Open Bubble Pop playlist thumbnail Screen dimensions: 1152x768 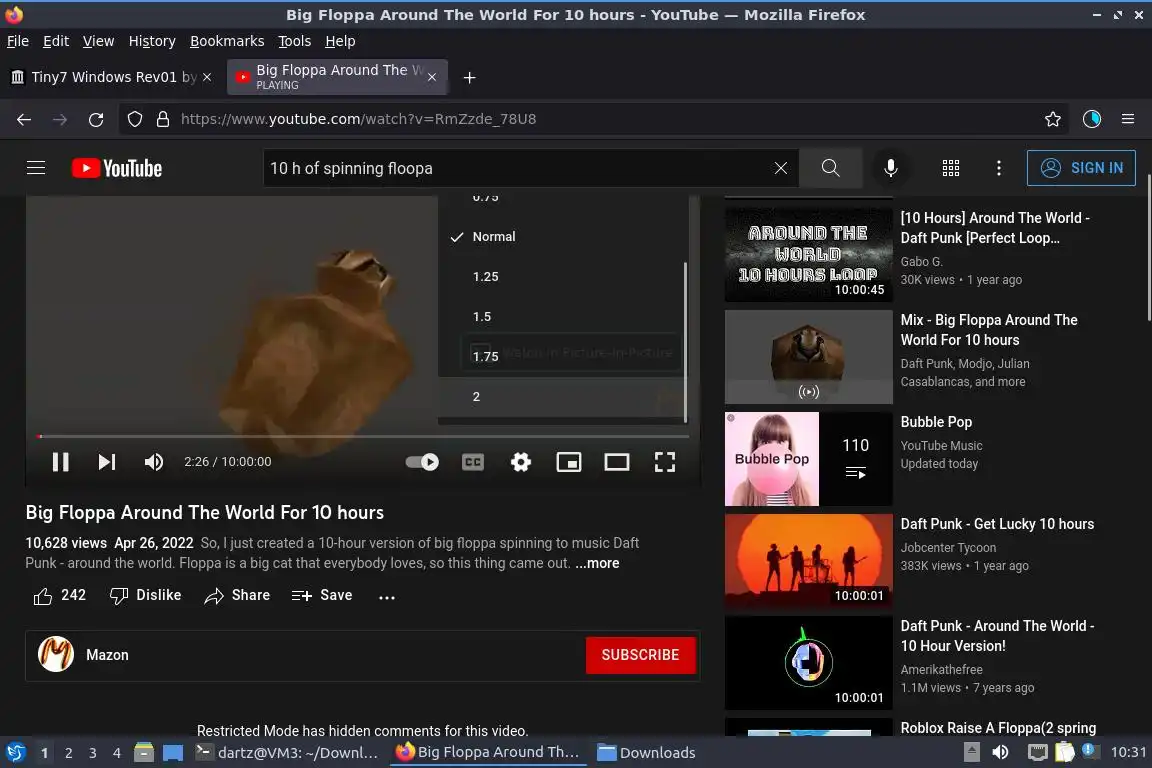pos(809,459)
